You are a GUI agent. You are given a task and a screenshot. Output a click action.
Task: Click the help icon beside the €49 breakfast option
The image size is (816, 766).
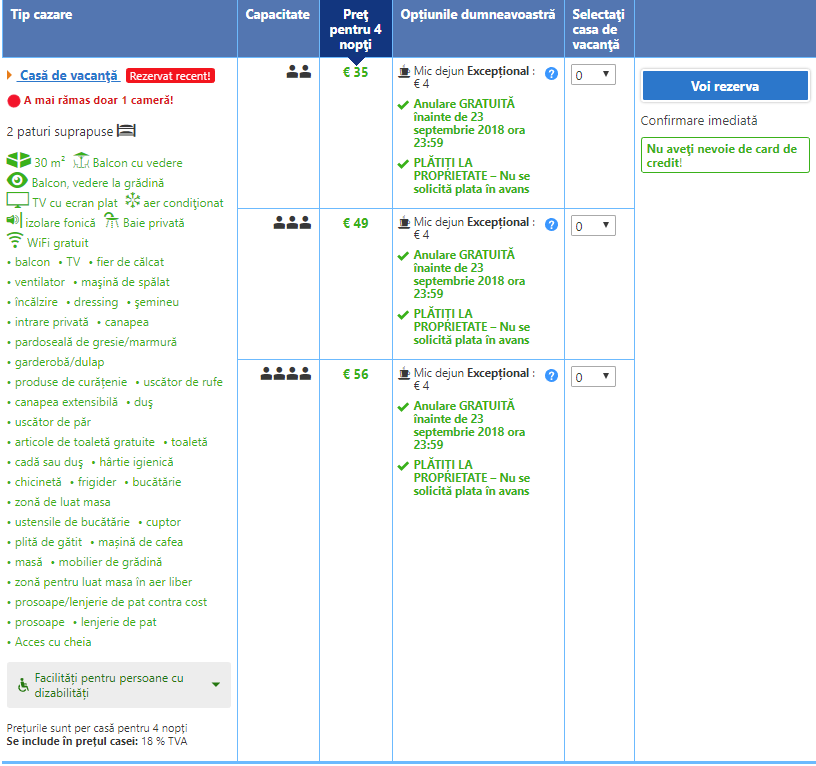551,225
